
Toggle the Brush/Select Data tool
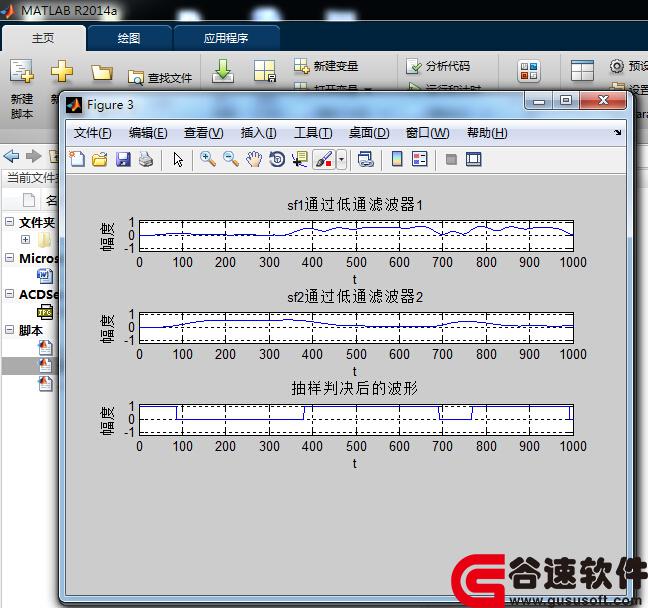(324, 159)
